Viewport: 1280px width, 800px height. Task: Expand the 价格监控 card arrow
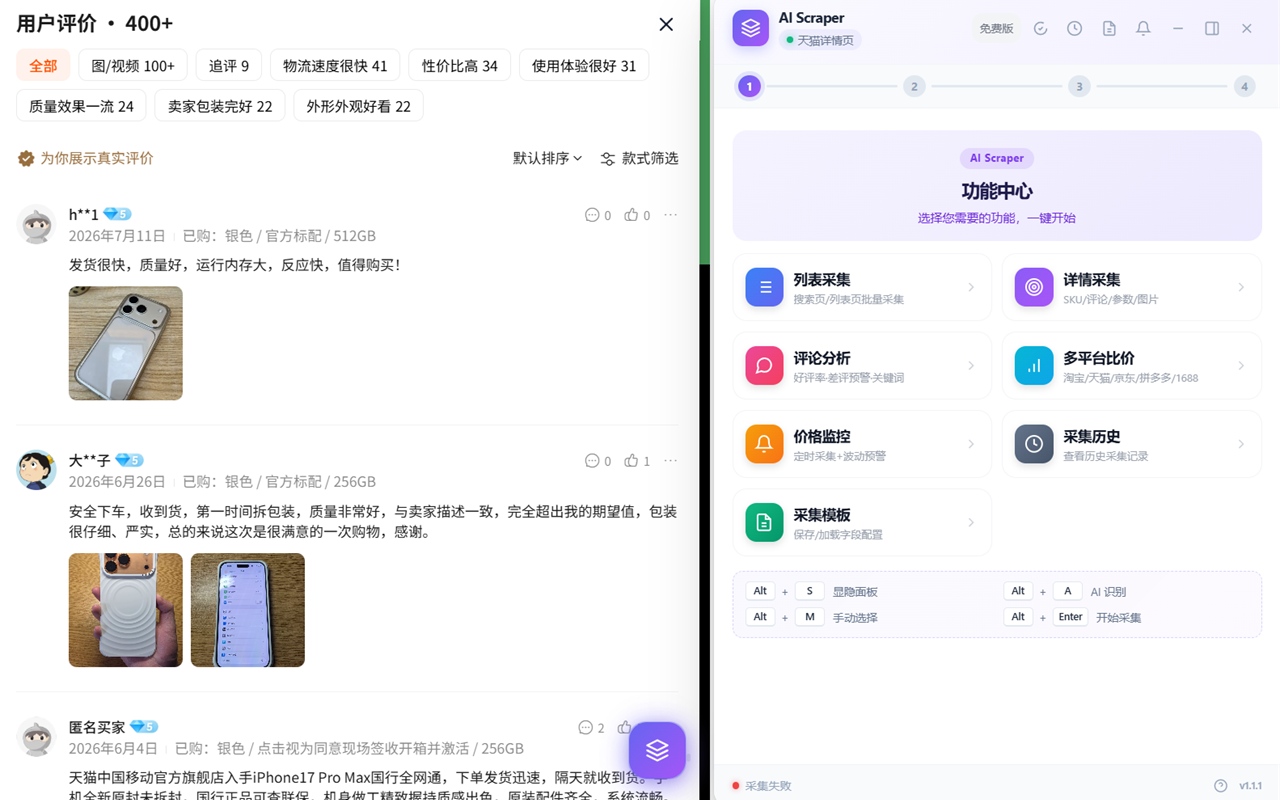(971, 444)
